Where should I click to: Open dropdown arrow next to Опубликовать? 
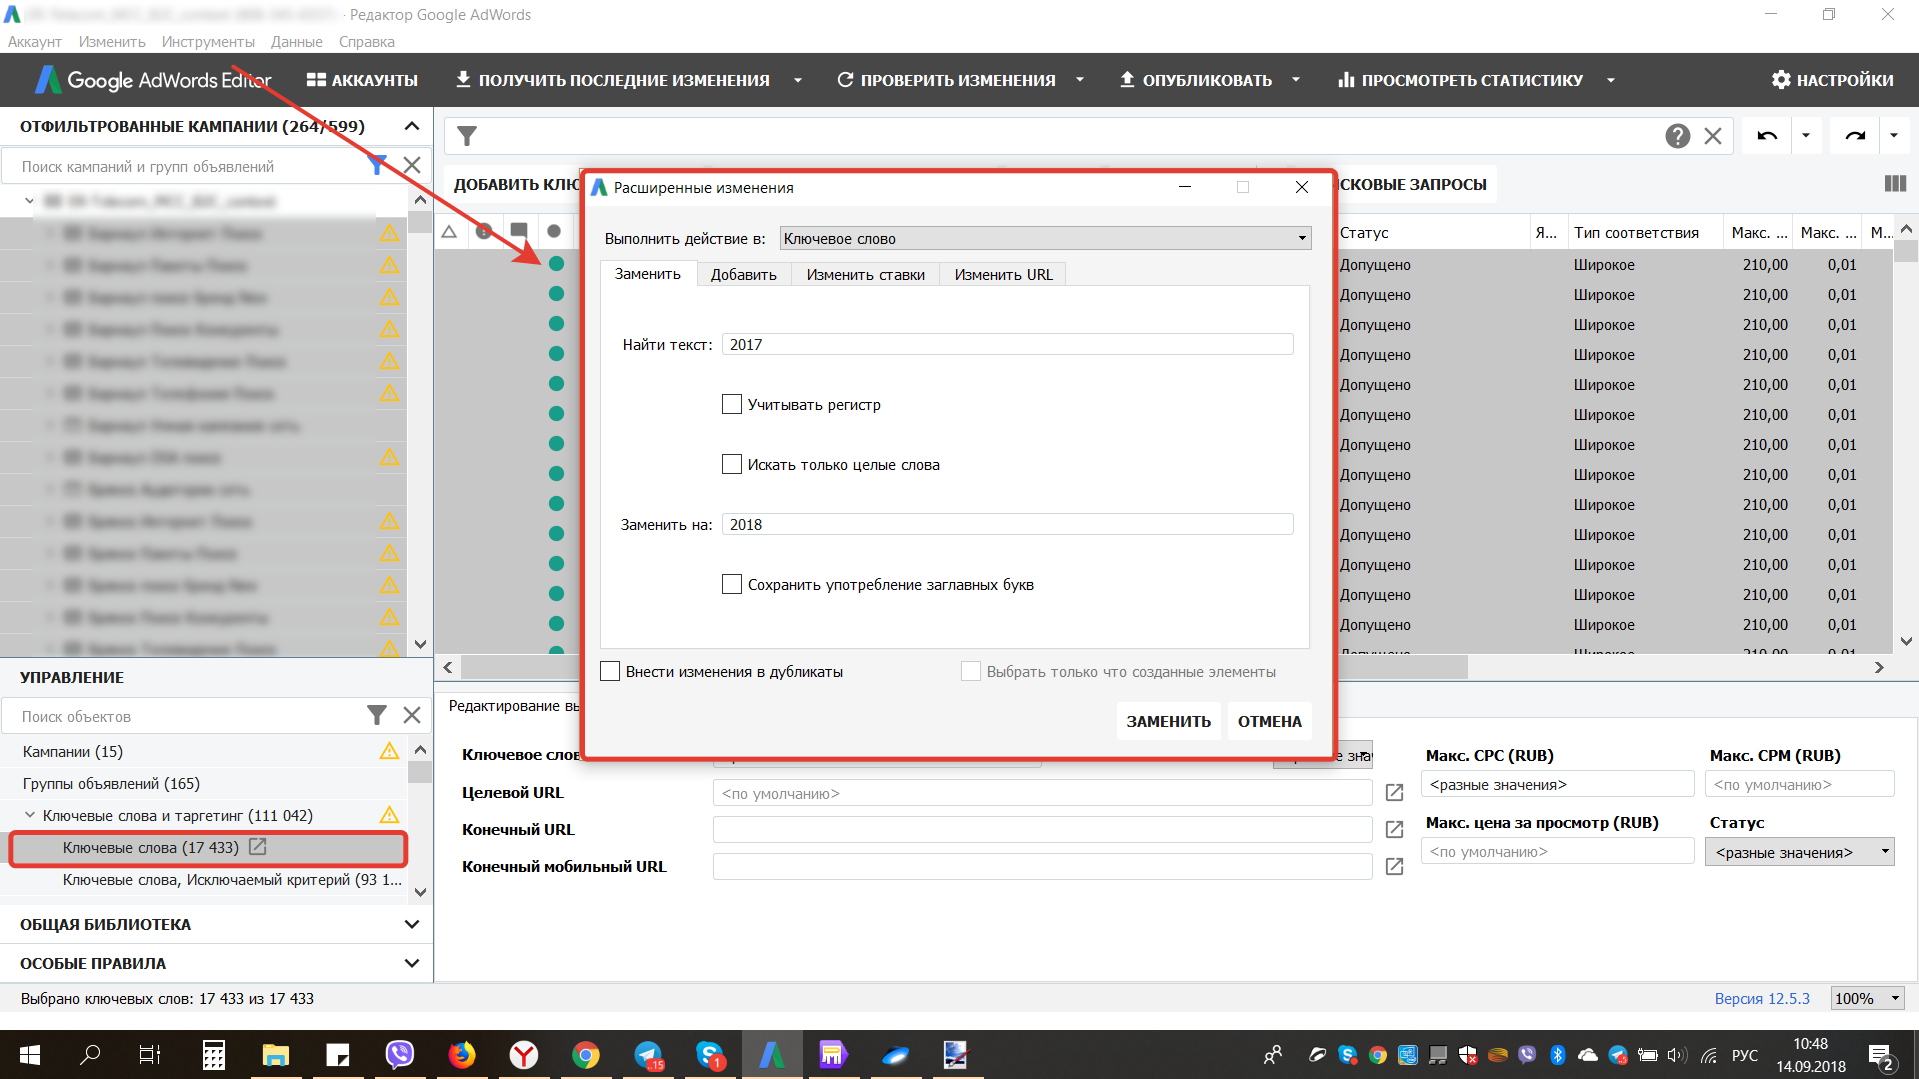pos(1296,80)
